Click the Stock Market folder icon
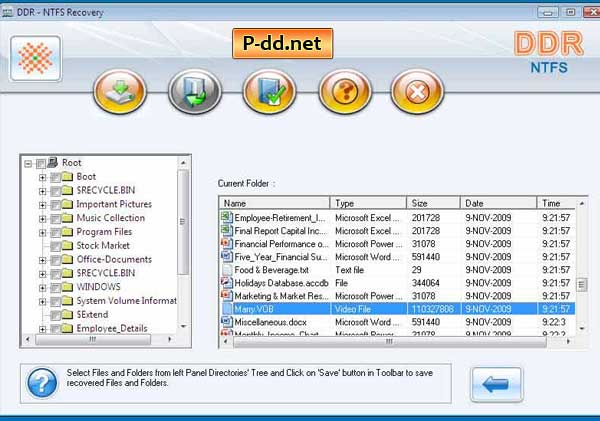The image size is (600, 421). 67,245
